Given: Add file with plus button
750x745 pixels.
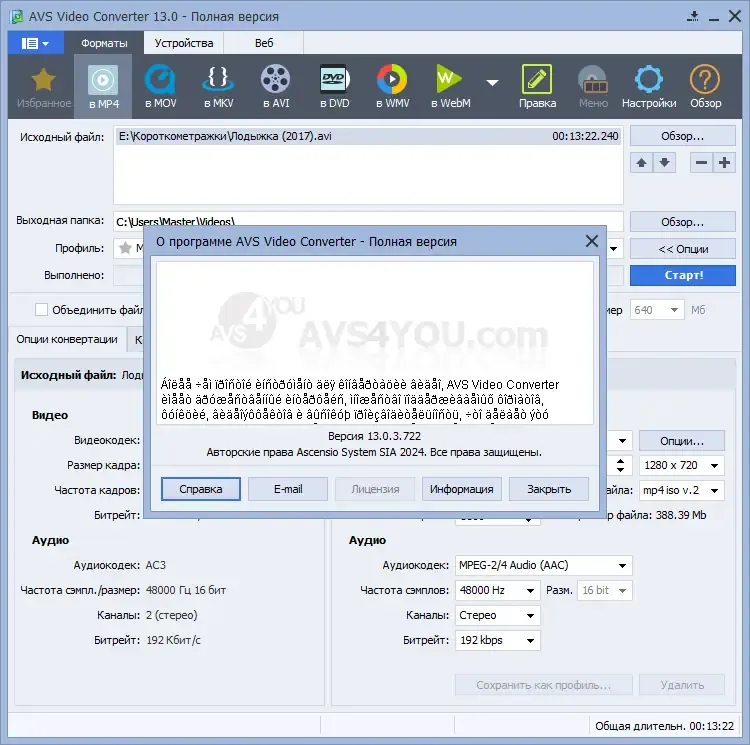Looking at the screenshot, I should pyautogui.click(x=724, y=163).
